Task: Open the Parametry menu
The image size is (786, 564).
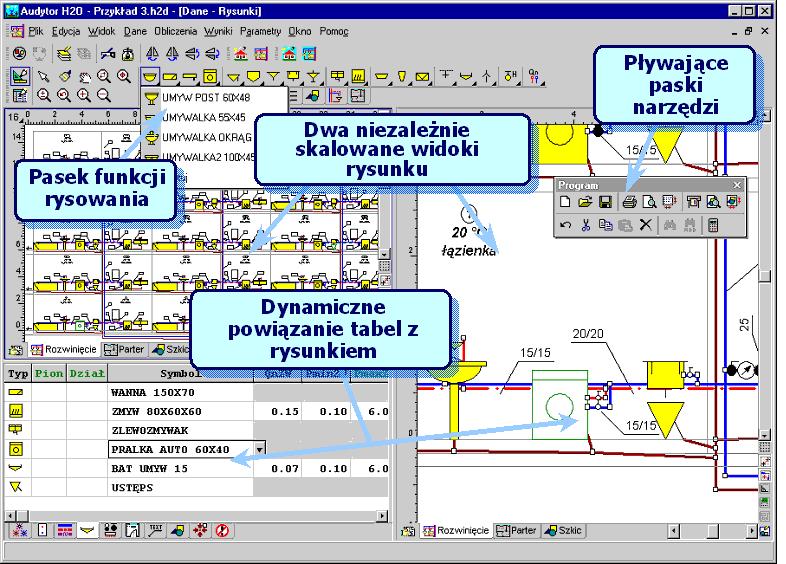Action: point(260,31)
